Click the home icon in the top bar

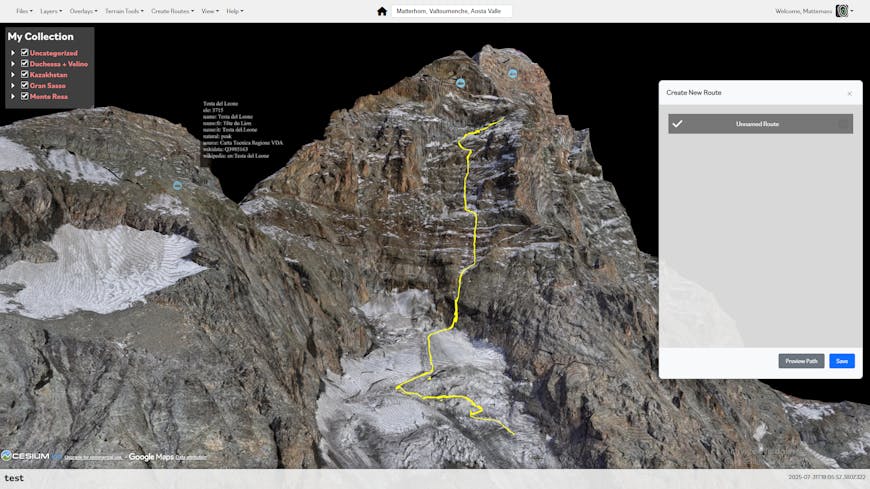pos(382,11)
